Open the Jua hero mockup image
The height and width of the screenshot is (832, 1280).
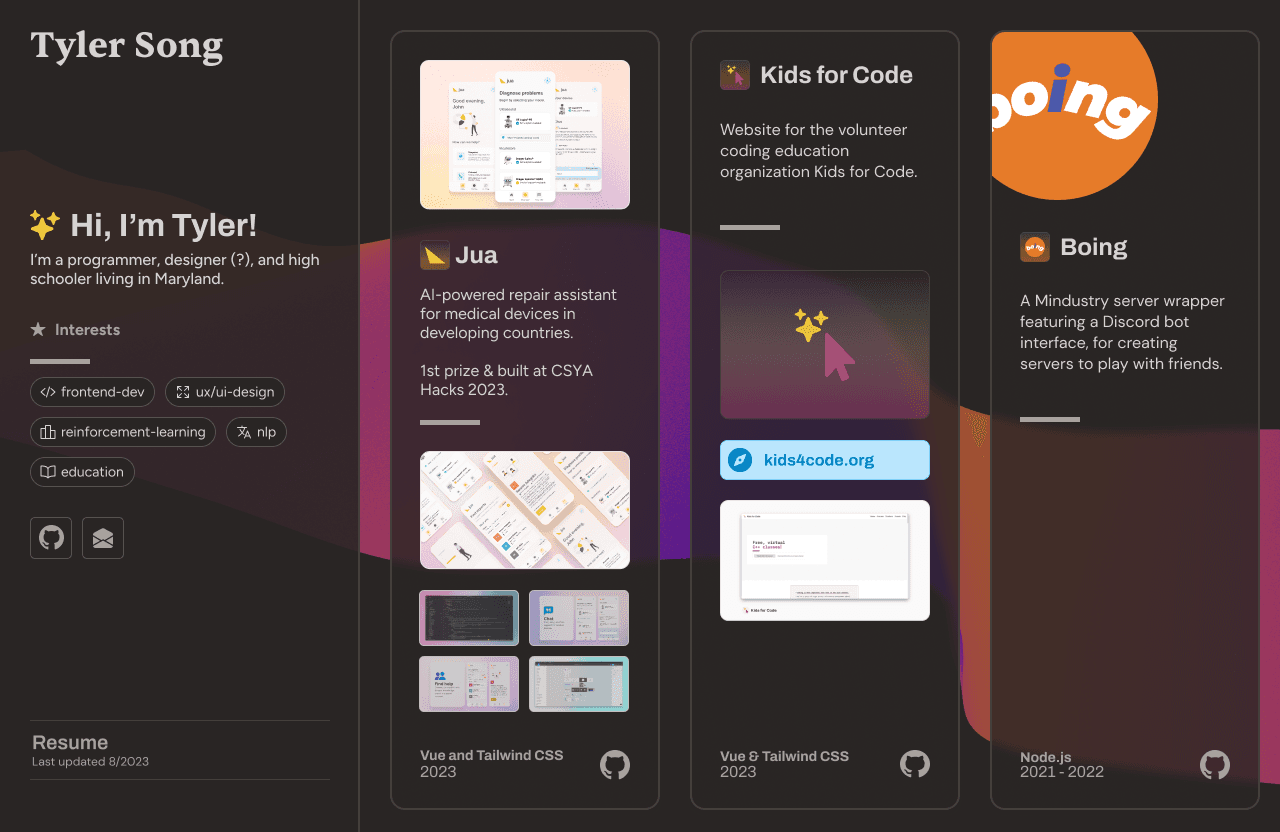click(x=525, y=135)
